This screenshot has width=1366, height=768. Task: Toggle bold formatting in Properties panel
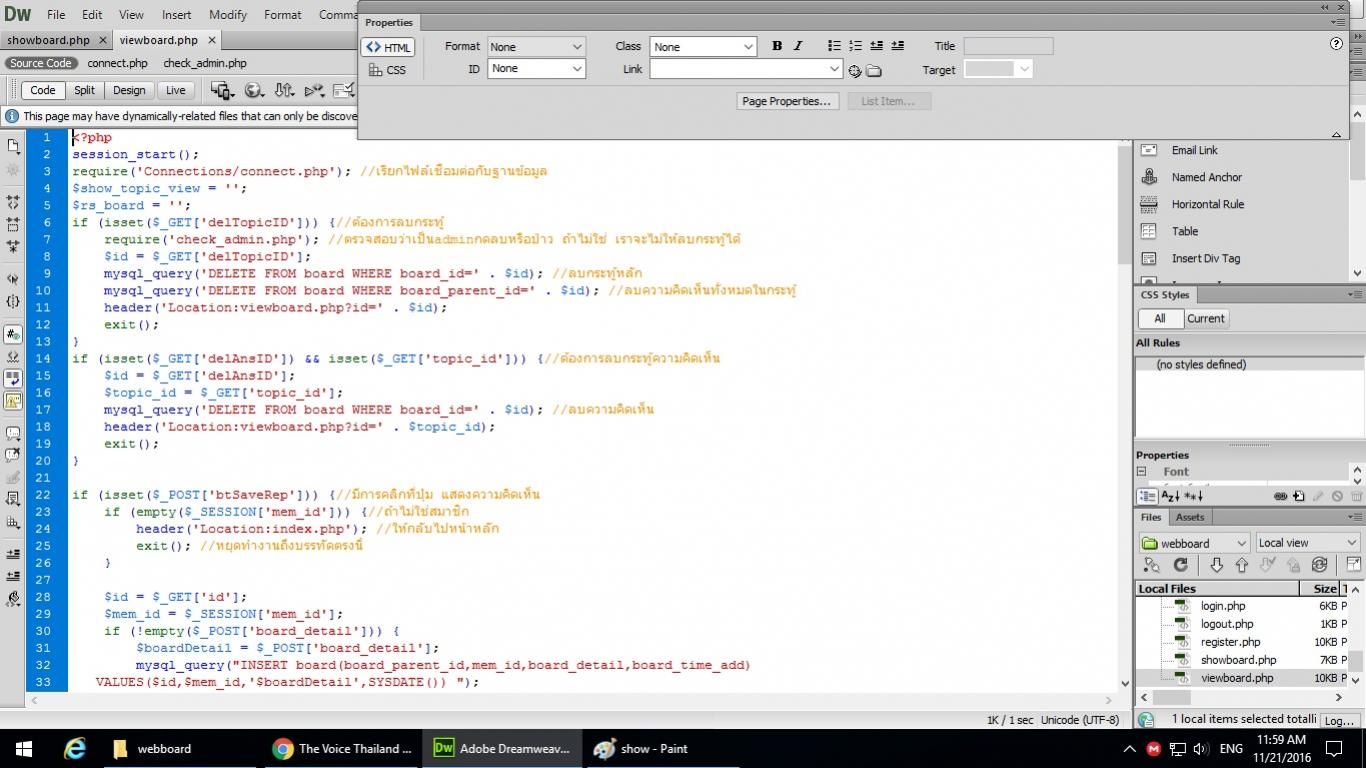[x=777, y=46]
